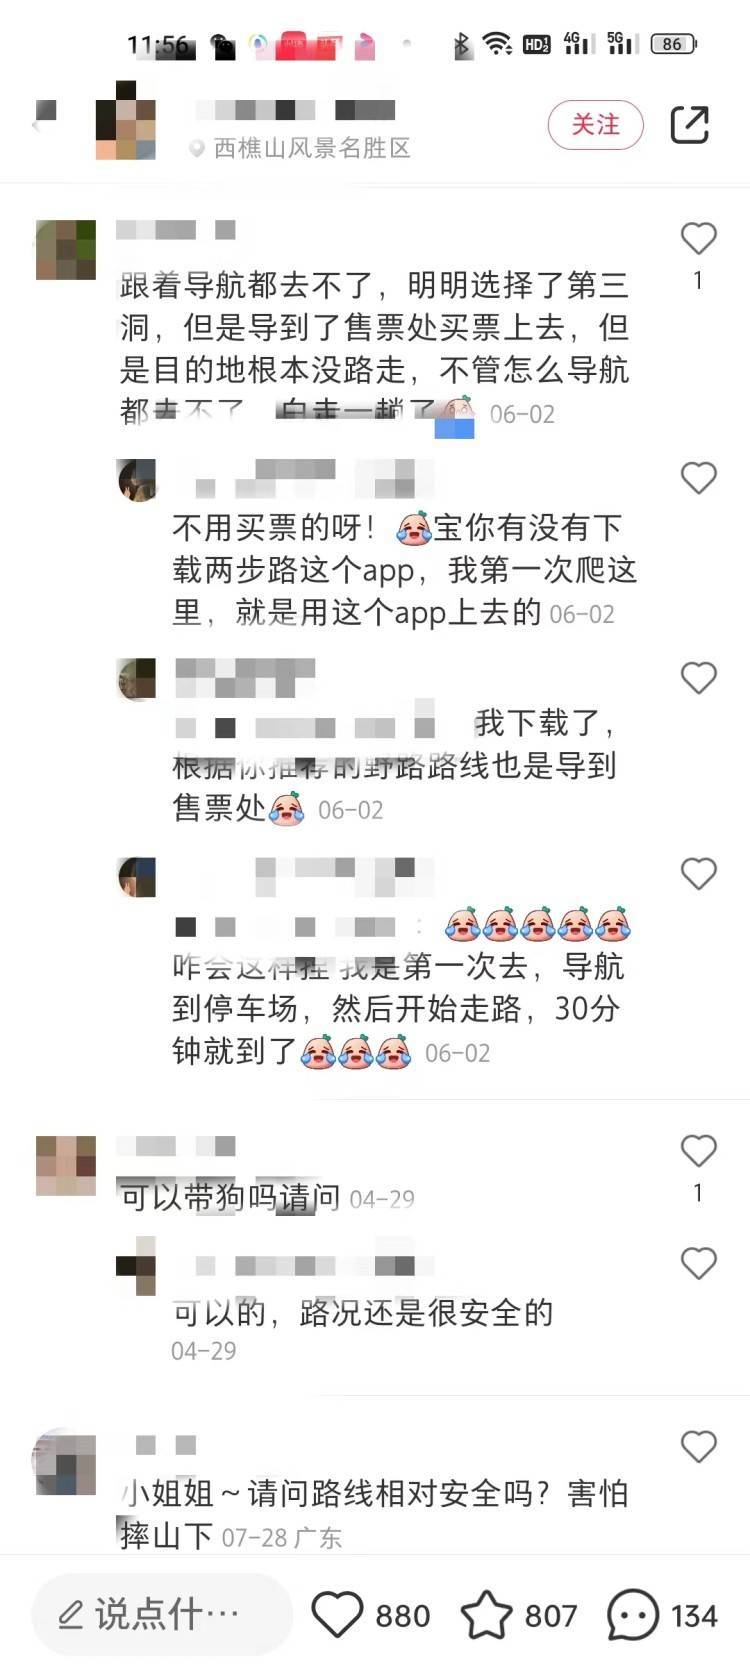750x1675 pixels.
Task: Open the avatar of the first commenter
Action: coord(66,250)
